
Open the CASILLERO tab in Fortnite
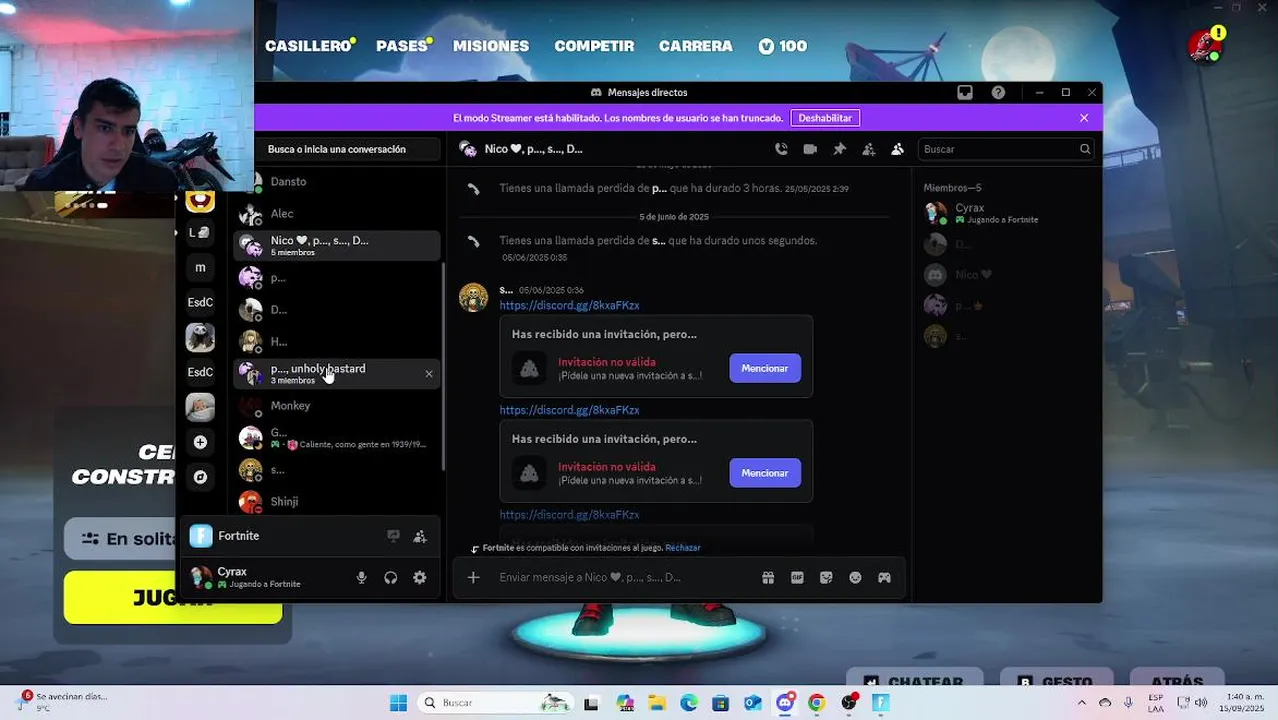308,46
